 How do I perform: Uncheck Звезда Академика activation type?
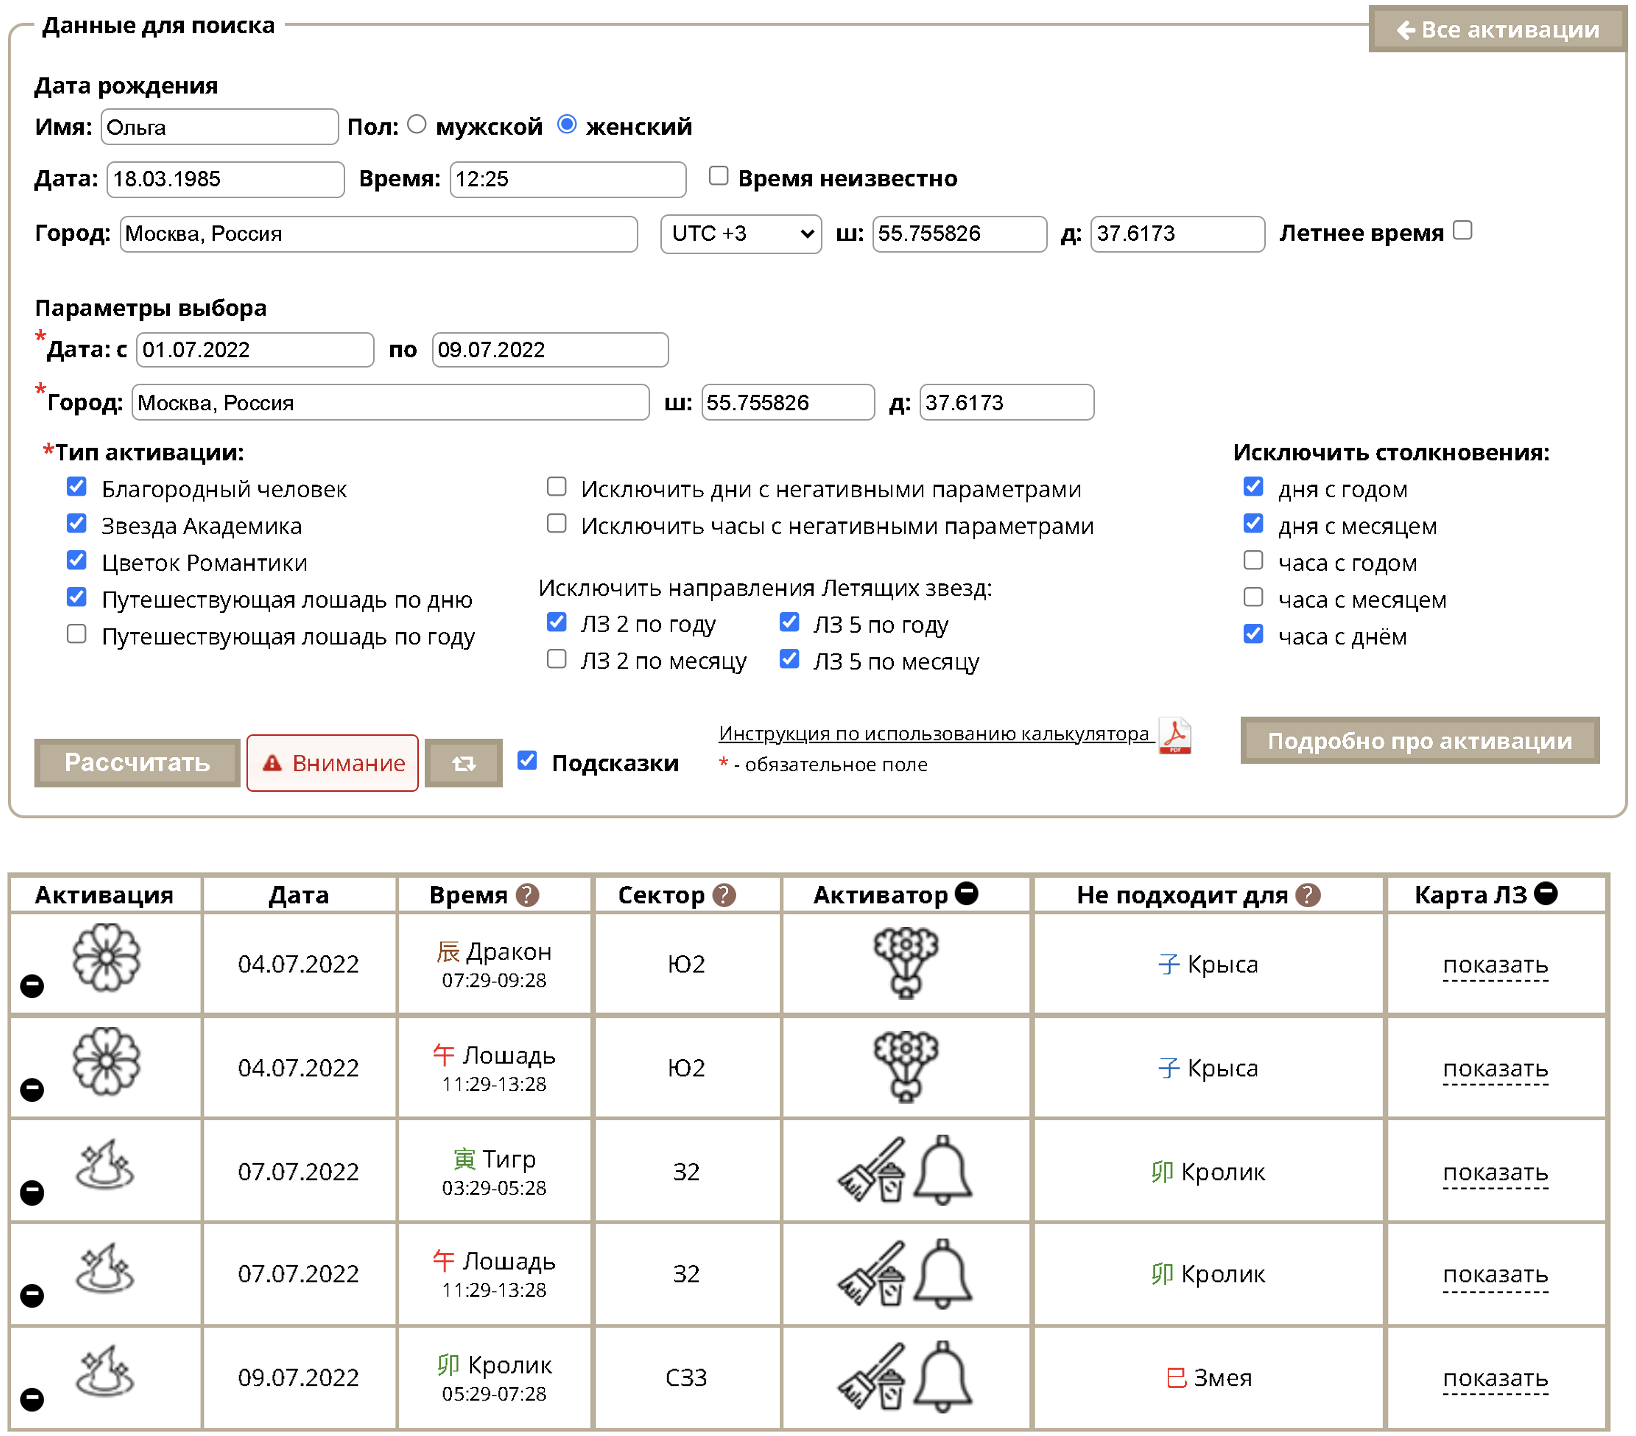77,524
